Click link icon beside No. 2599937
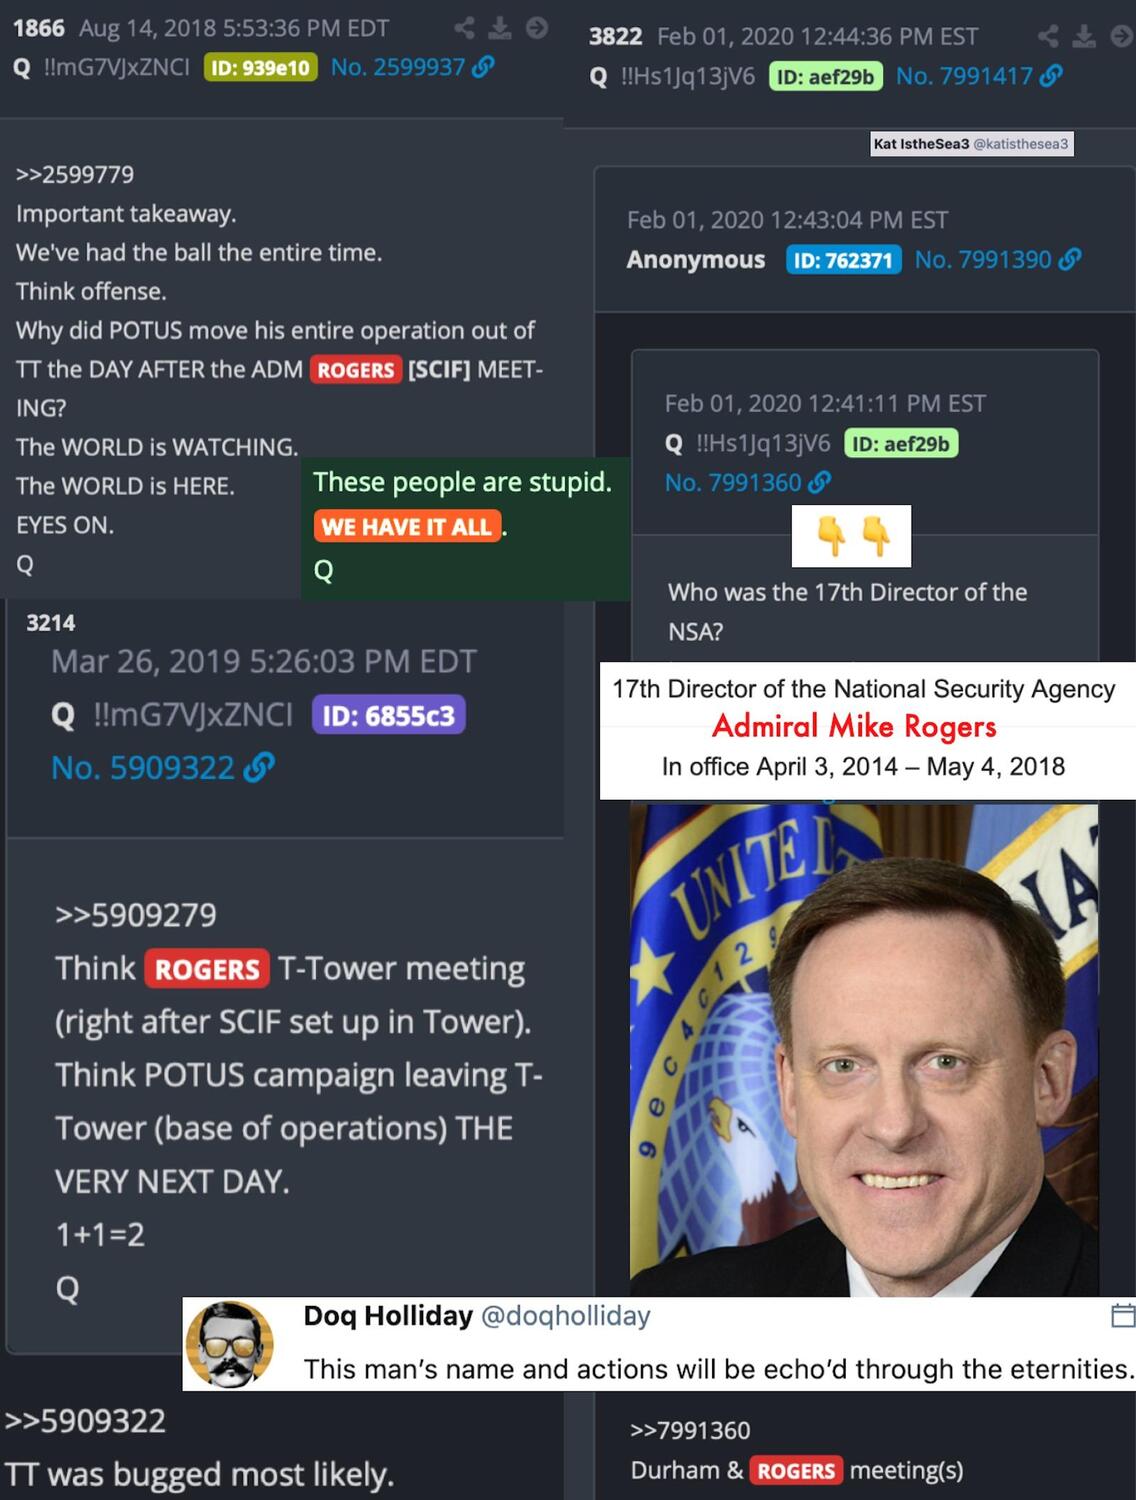The width and height of the screenshot is (1136, 1500). point(483,67)
